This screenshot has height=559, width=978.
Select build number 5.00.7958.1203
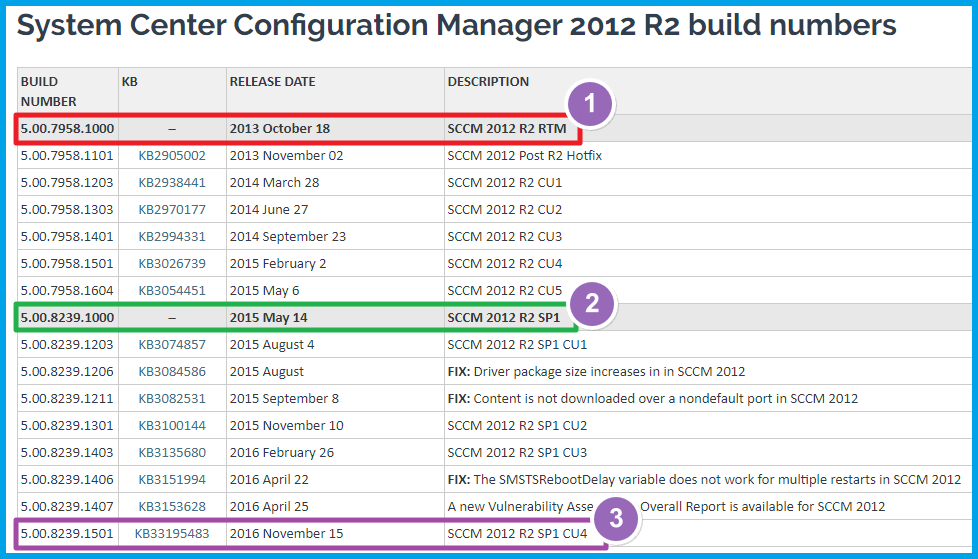[x=67, y=183]
